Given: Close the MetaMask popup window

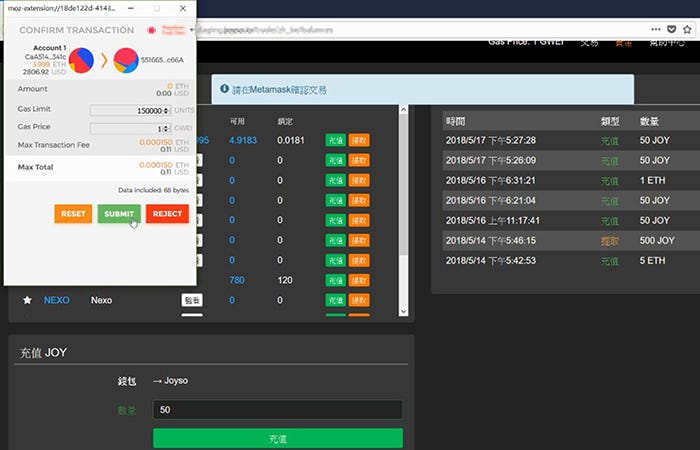Looking at the screenshot, I should click(x=183, y=8).
